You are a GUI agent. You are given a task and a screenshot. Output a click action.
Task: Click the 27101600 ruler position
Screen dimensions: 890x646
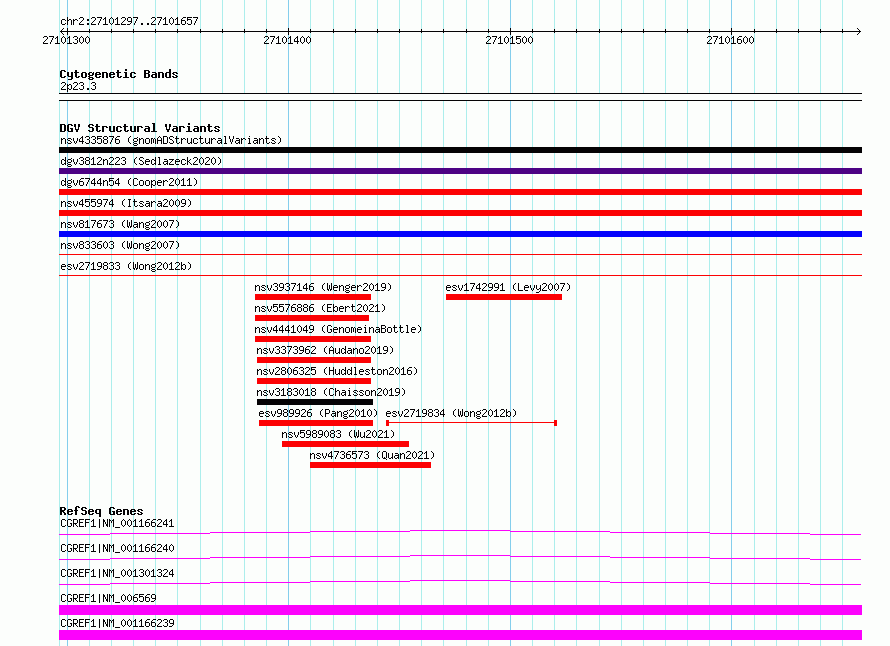click(x=730, y=40)
